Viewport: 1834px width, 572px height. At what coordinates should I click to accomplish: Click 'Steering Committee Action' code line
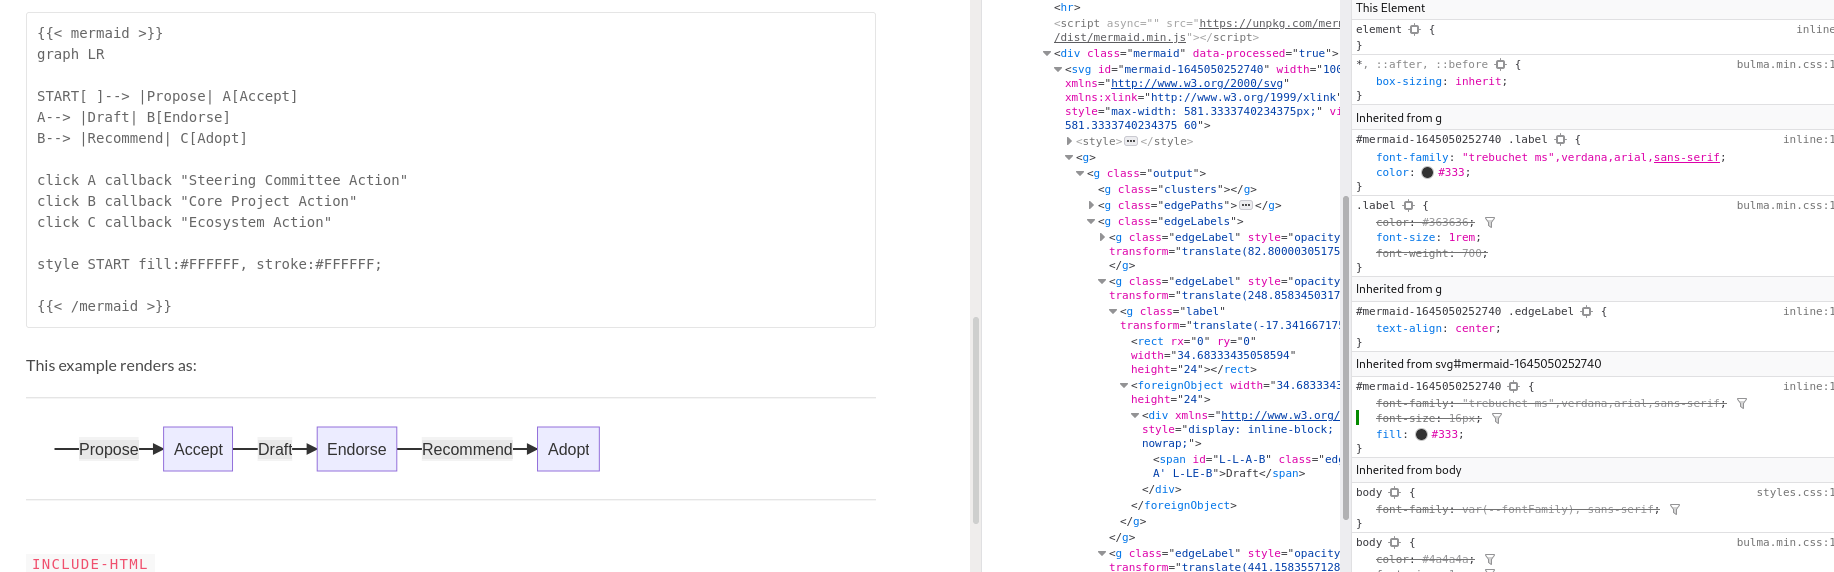click(x=222, y=181)
